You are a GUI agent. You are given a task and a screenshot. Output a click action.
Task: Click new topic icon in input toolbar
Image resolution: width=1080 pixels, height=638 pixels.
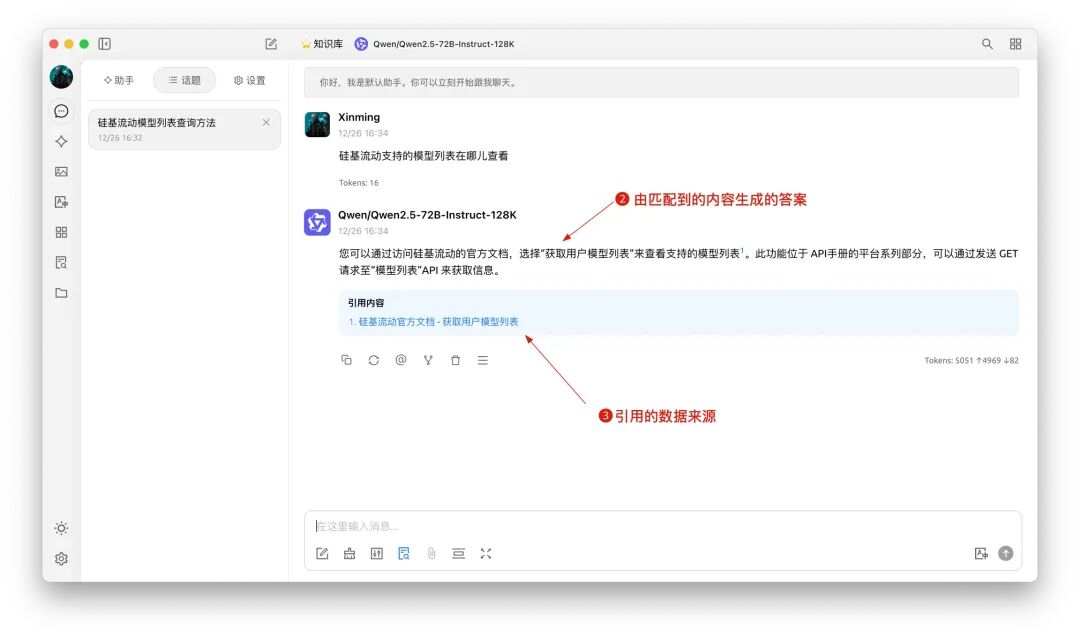(x=322, y=554)
